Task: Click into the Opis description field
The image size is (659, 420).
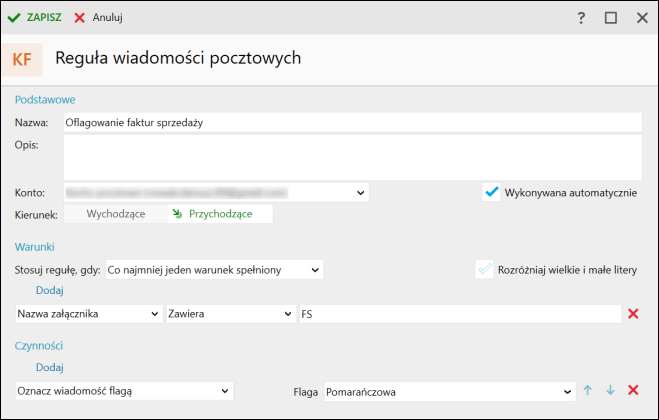Action: (x=351, y=156)
